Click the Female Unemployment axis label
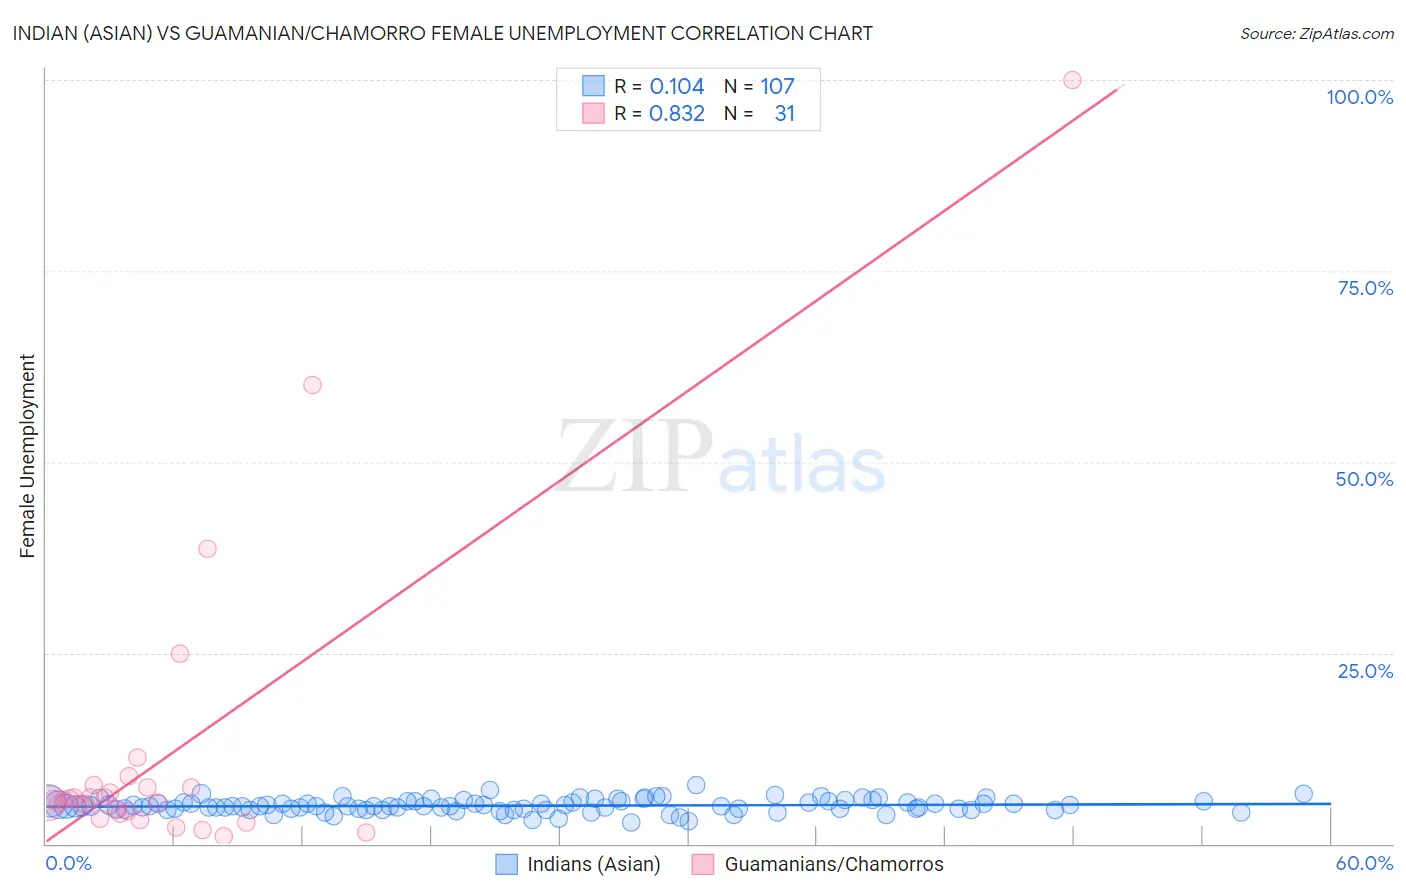Screen dimensions: 1406x892 click(27, 456)
